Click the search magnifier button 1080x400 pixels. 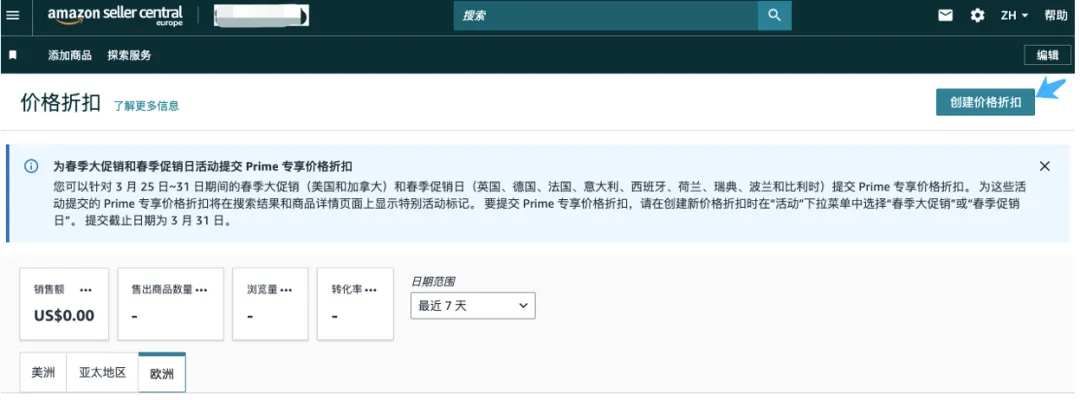[773, 16]
